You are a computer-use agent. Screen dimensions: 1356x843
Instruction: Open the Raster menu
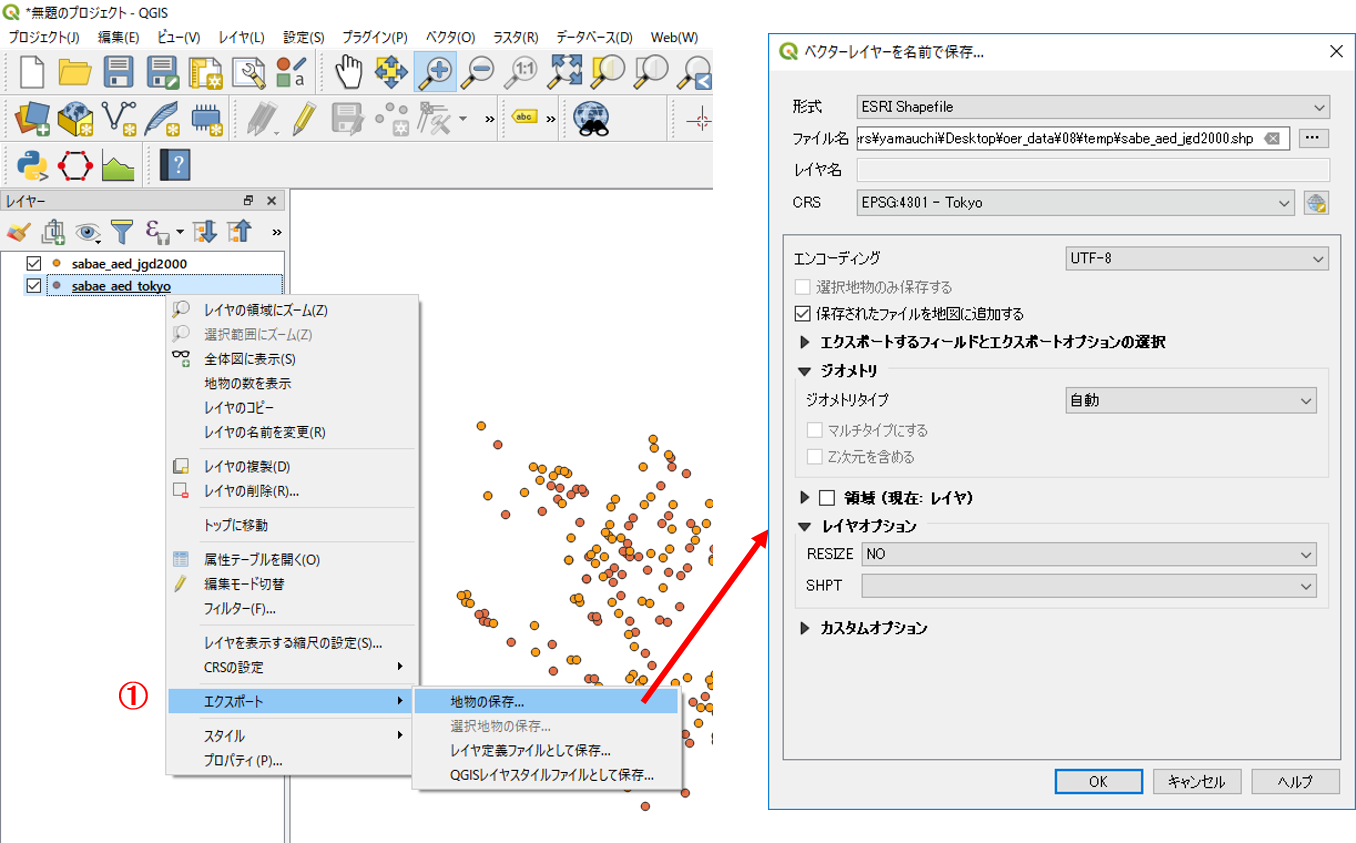point(516,37)
